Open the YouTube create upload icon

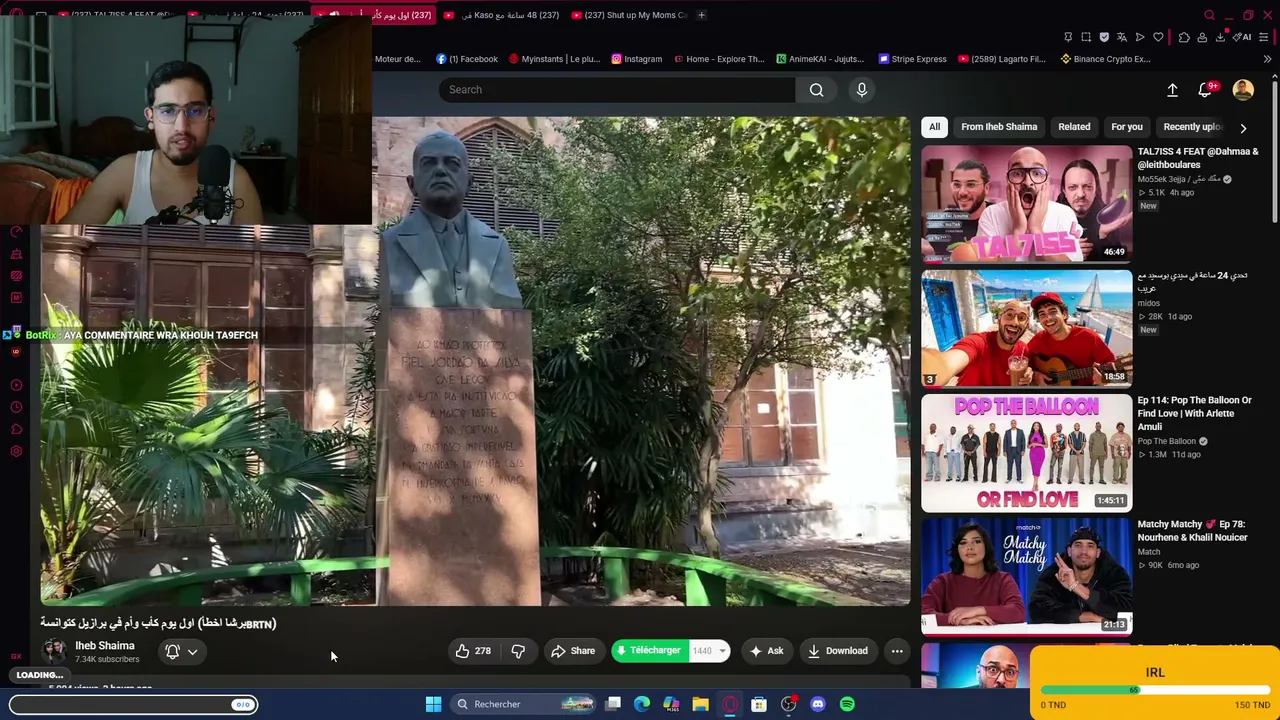pos(1172,90)
